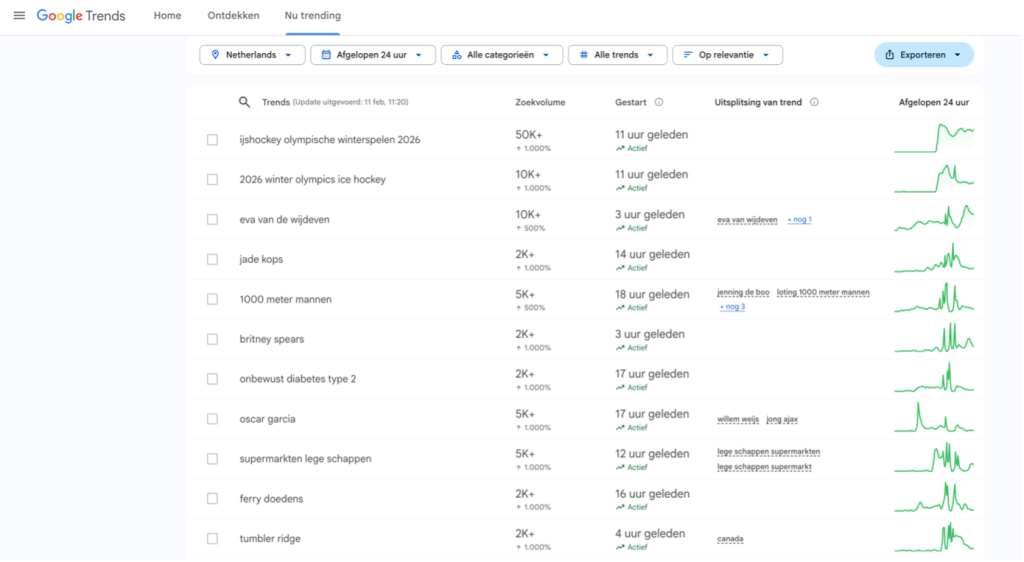Click calendar icon in Afgelopen 24 uur filter
The width and height of the screenshot is (1024, 562).
326,55
